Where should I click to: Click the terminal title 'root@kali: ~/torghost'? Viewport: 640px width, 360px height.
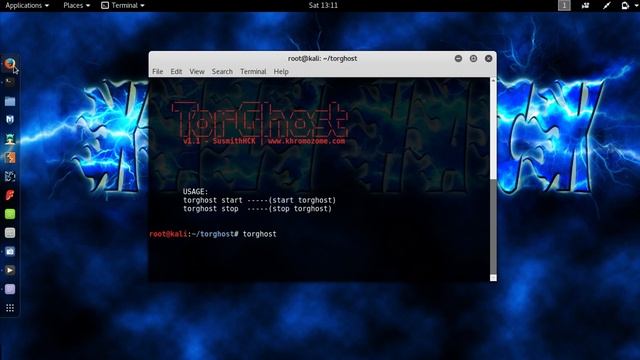pyautogui.click(x=322, y=58)
